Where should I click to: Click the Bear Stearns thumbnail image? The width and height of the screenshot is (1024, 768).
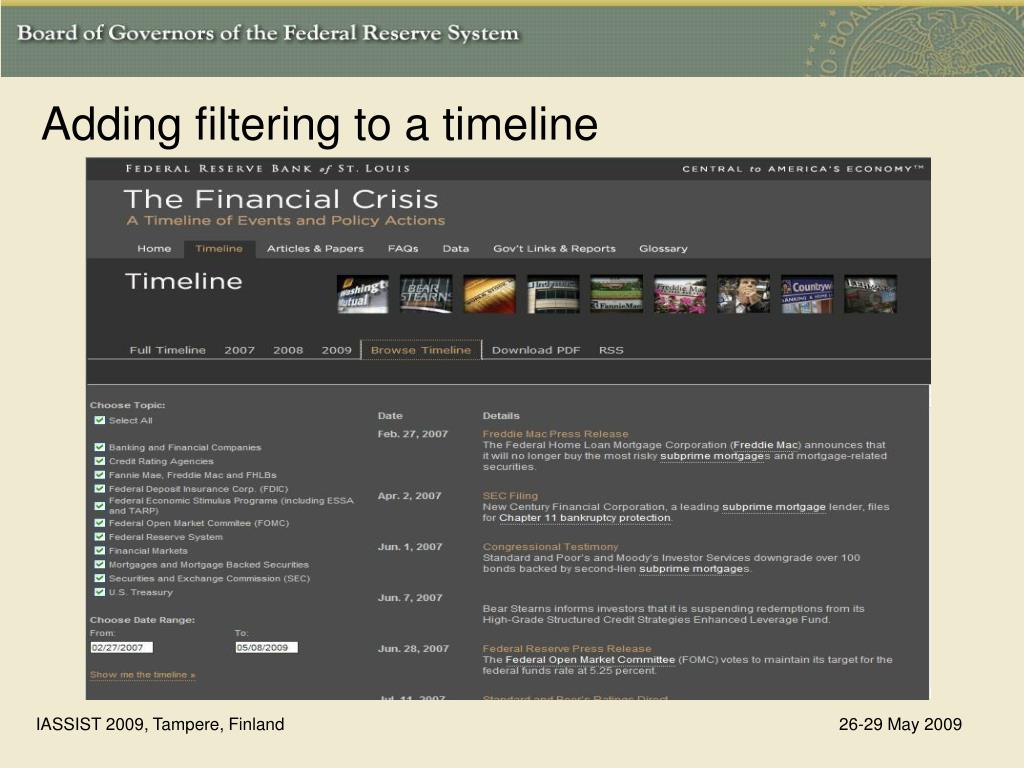click(x=425, y=294)
